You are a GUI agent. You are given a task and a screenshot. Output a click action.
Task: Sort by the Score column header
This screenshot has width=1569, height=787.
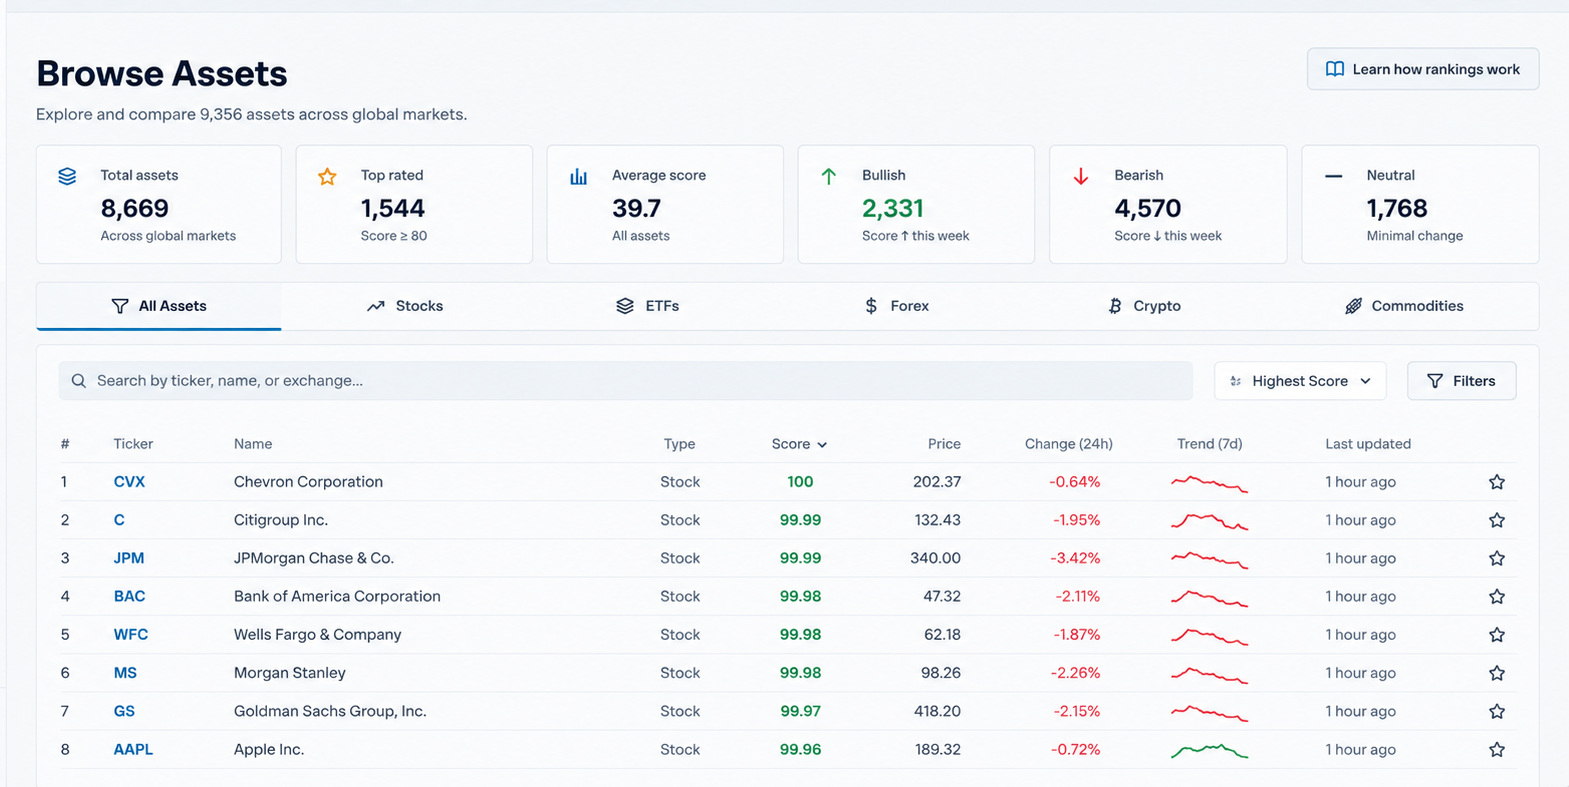[799, 444]
